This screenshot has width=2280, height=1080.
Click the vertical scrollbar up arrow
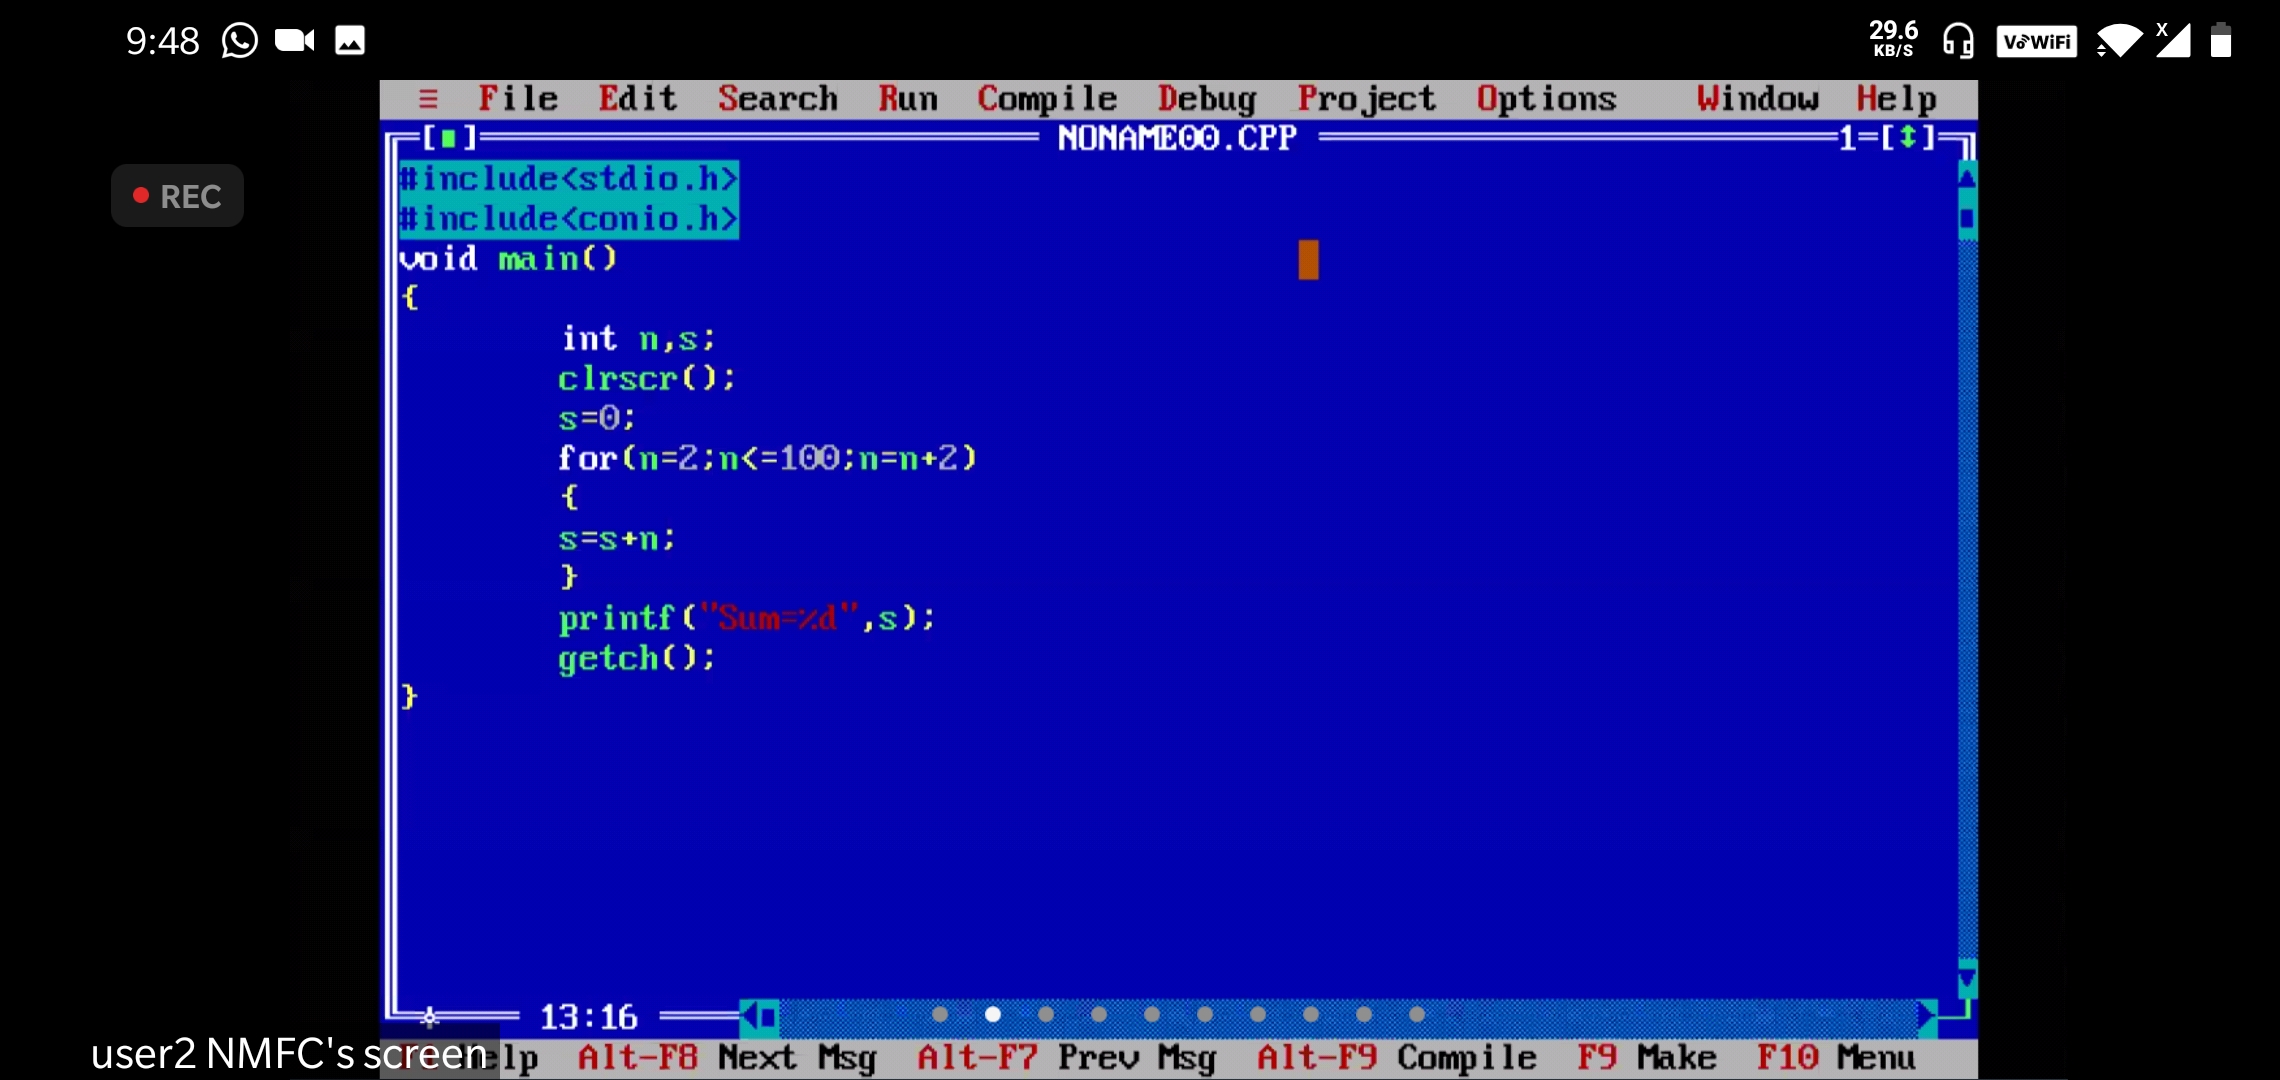tap(1966, 178)
